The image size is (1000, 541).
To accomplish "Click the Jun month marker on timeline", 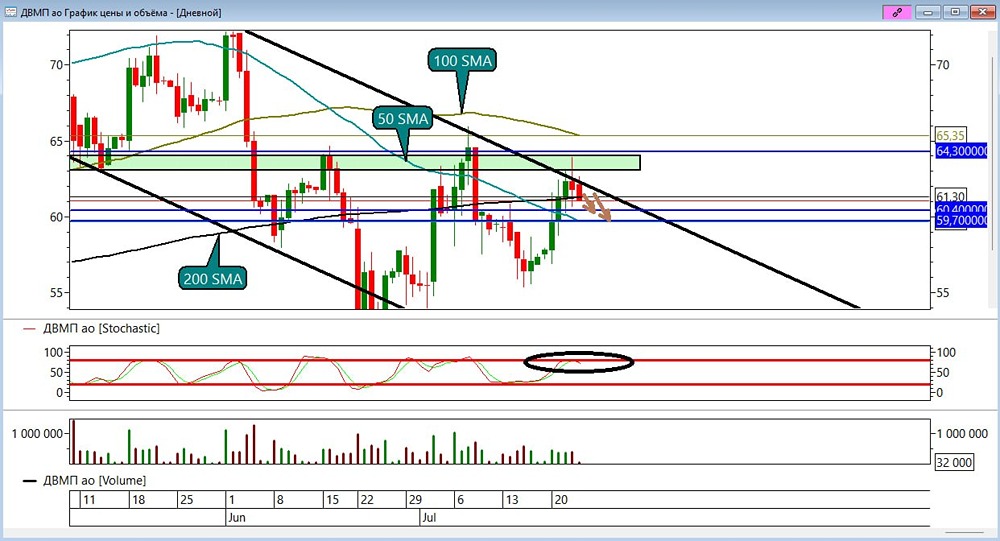I will [x=237, y=517].
